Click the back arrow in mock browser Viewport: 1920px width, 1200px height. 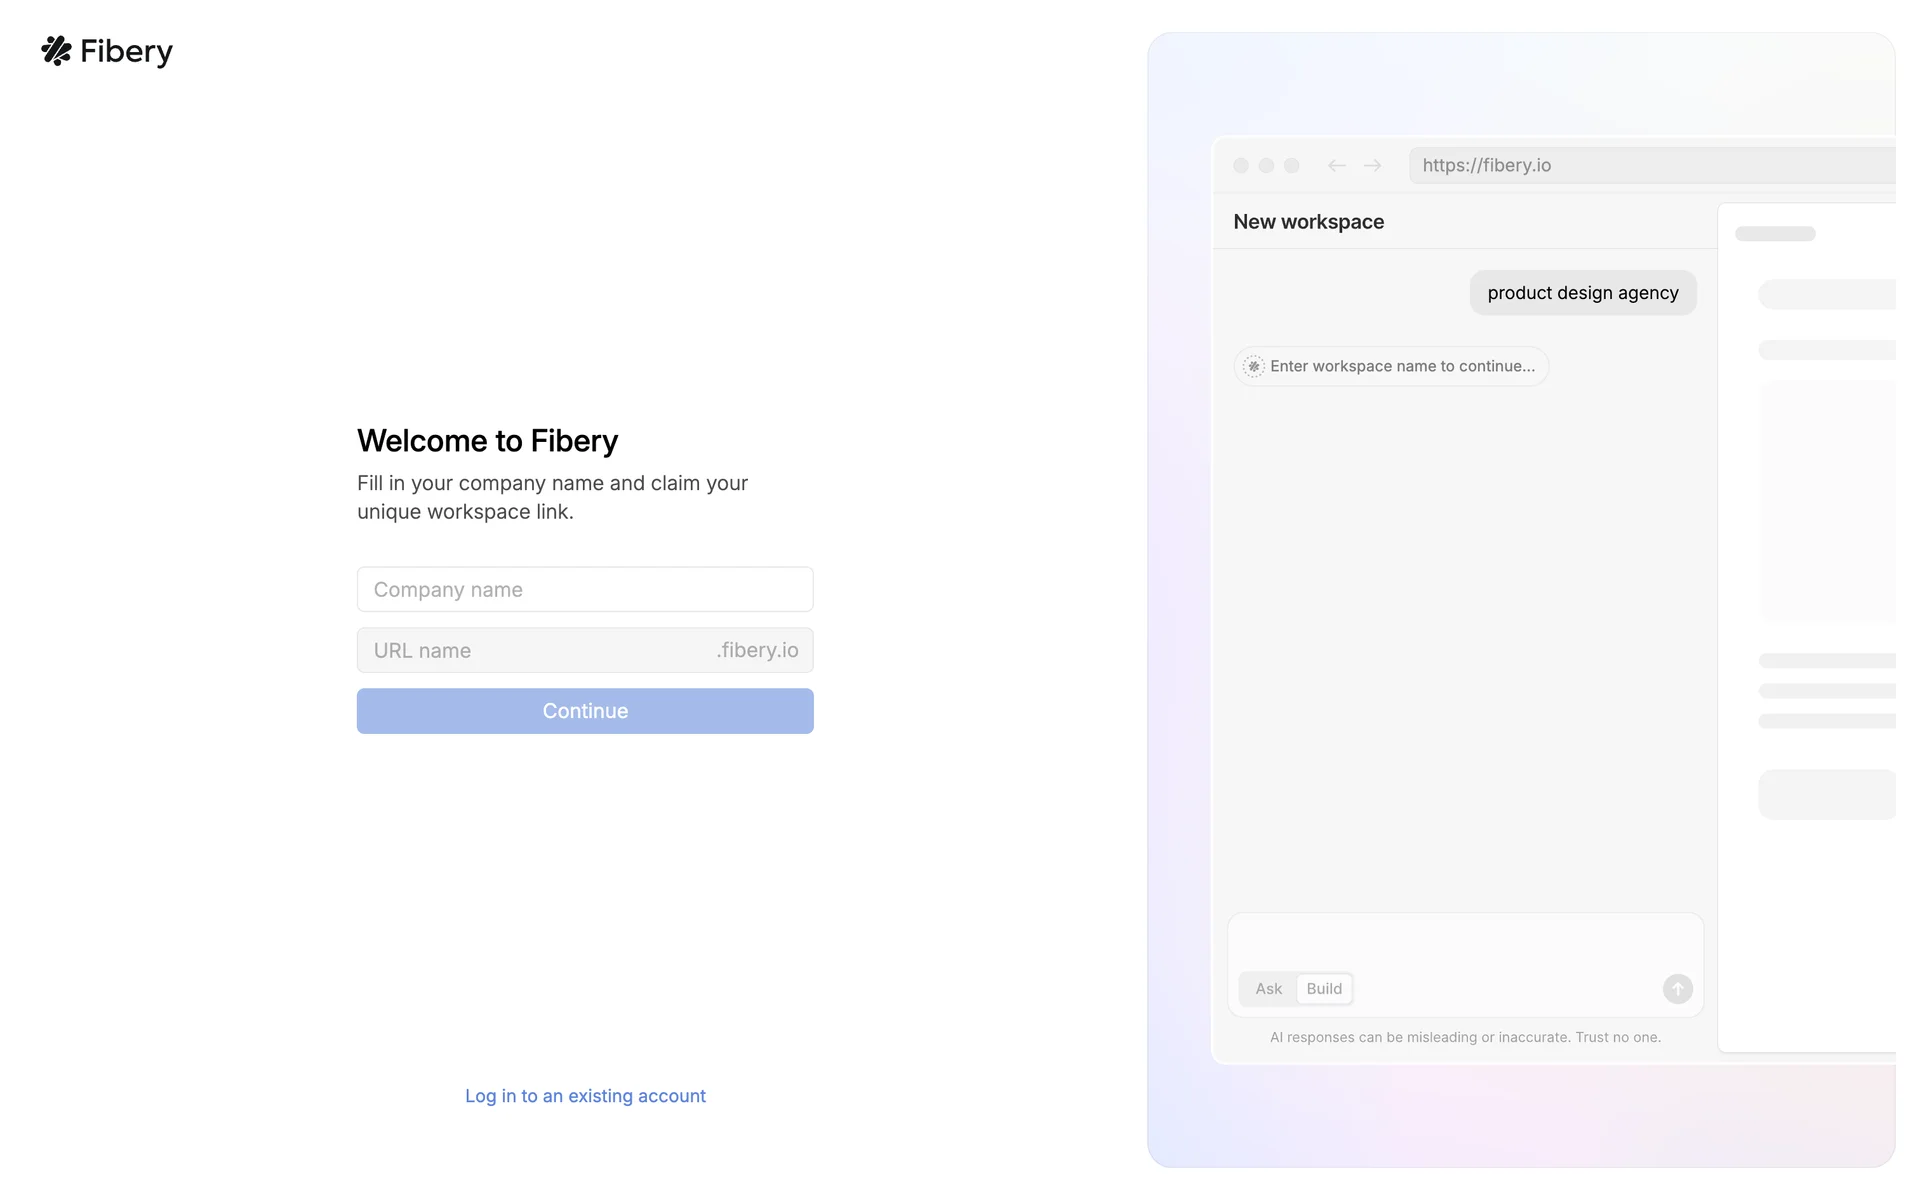point(1336,166)
